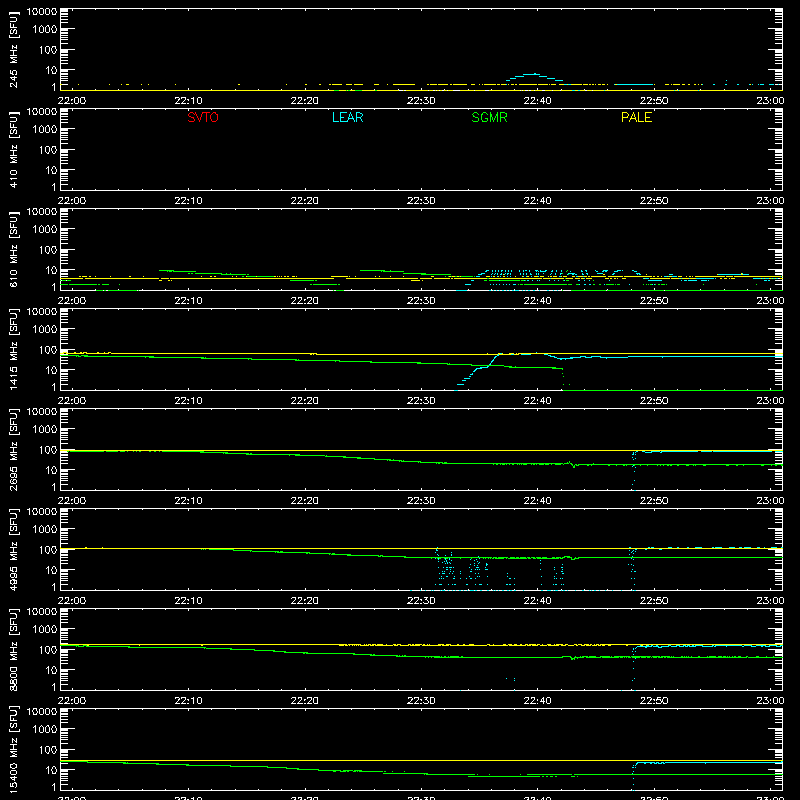Select the 410 MHz [SFU] axis label

point(13,149)
